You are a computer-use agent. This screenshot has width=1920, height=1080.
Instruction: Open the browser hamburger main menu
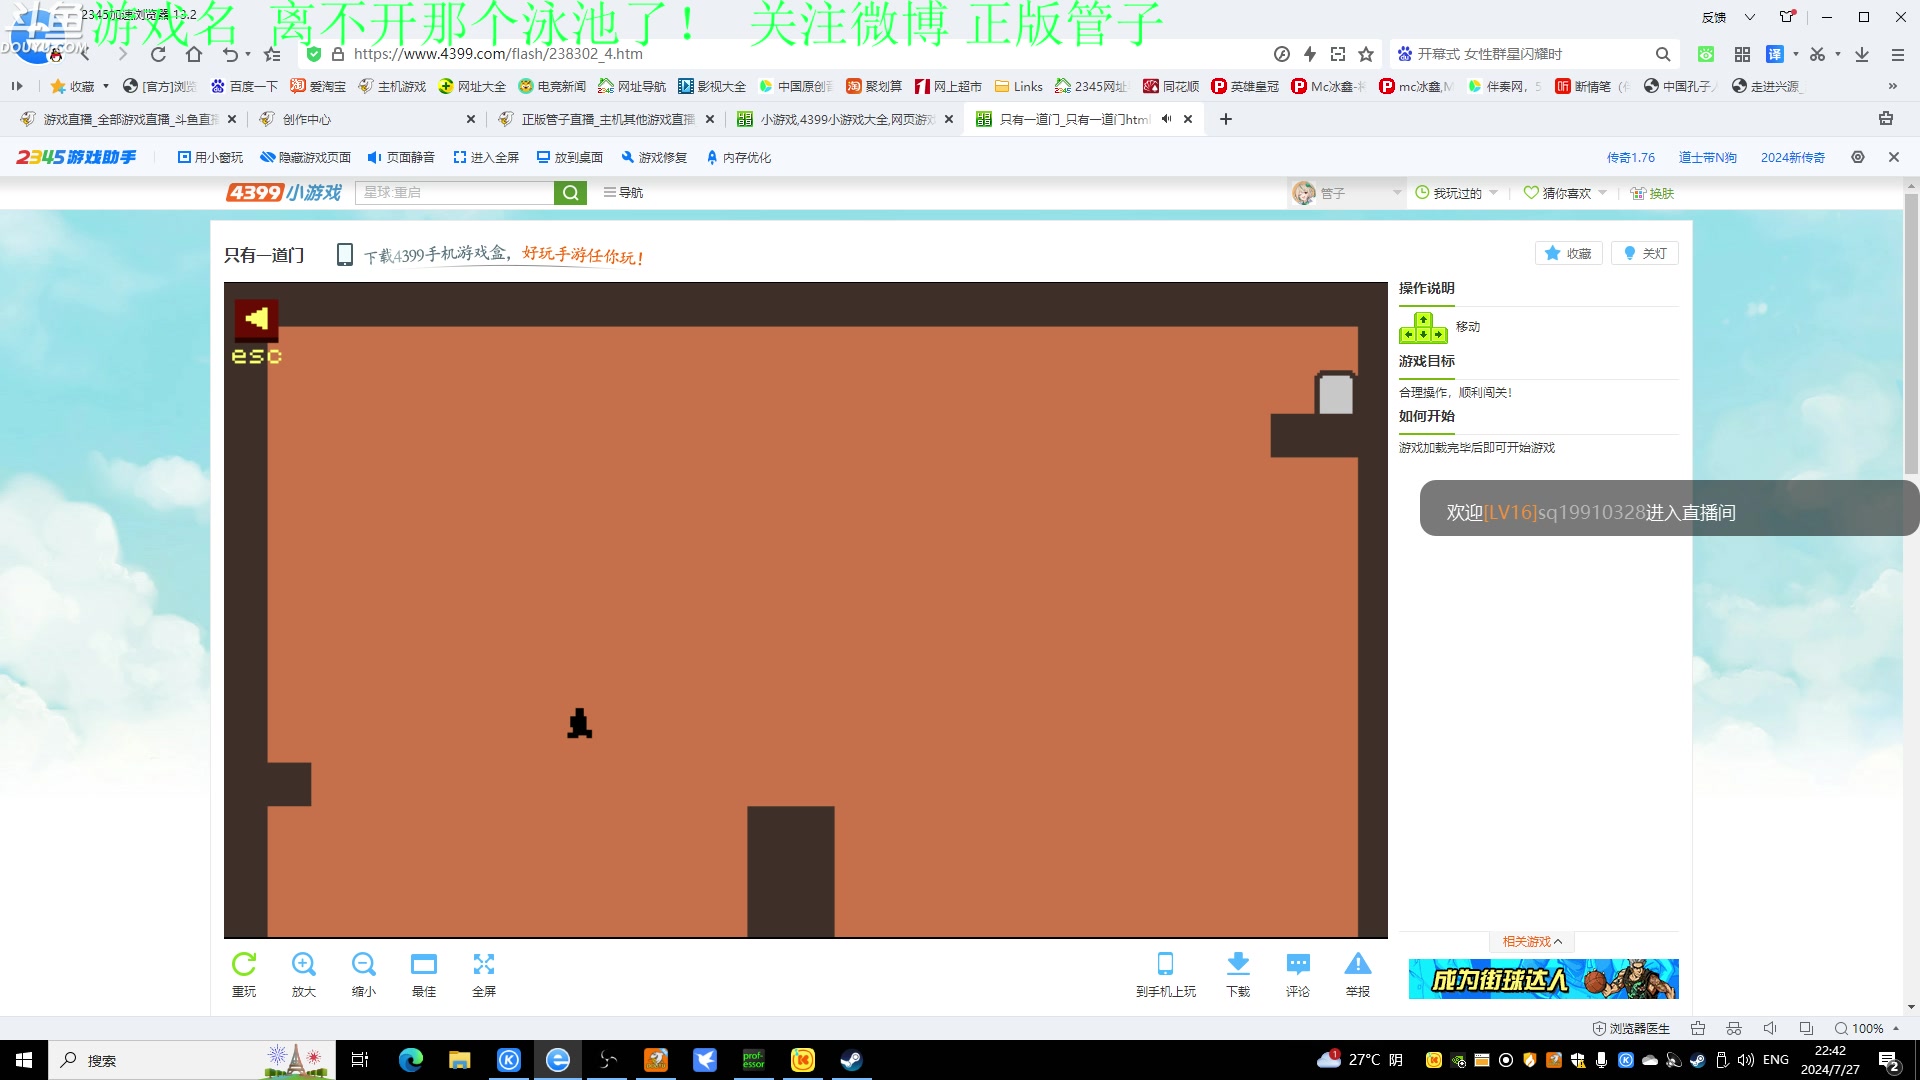pos(1897,54)
